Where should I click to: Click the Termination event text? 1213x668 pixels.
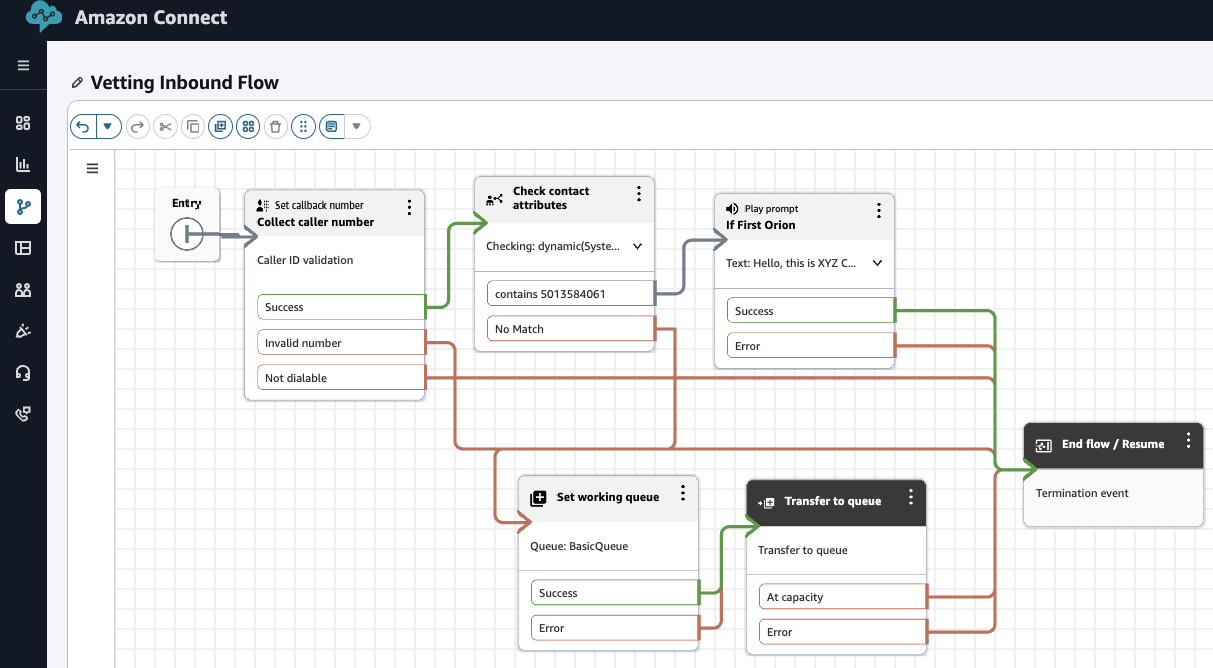(x=1082, y=493)
